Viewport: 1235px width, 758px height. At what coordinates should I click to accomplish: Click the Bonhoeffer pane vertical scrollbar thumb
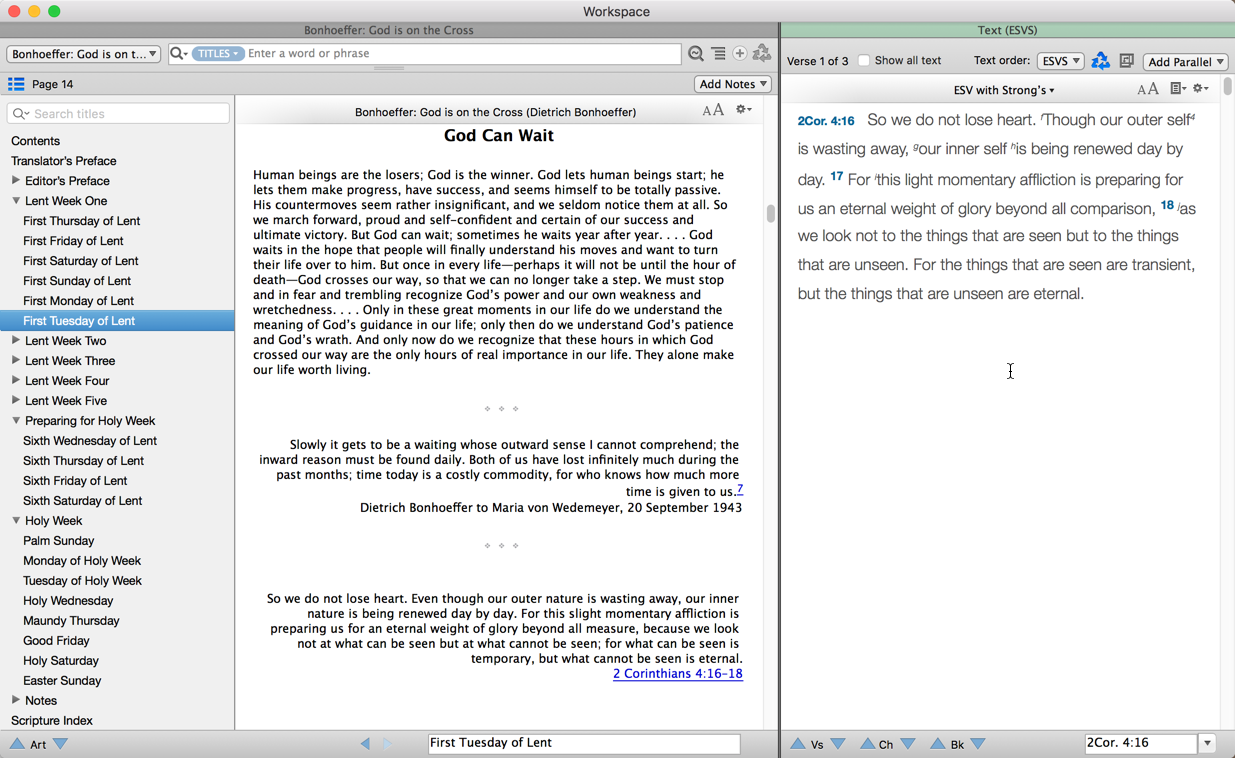770,213
